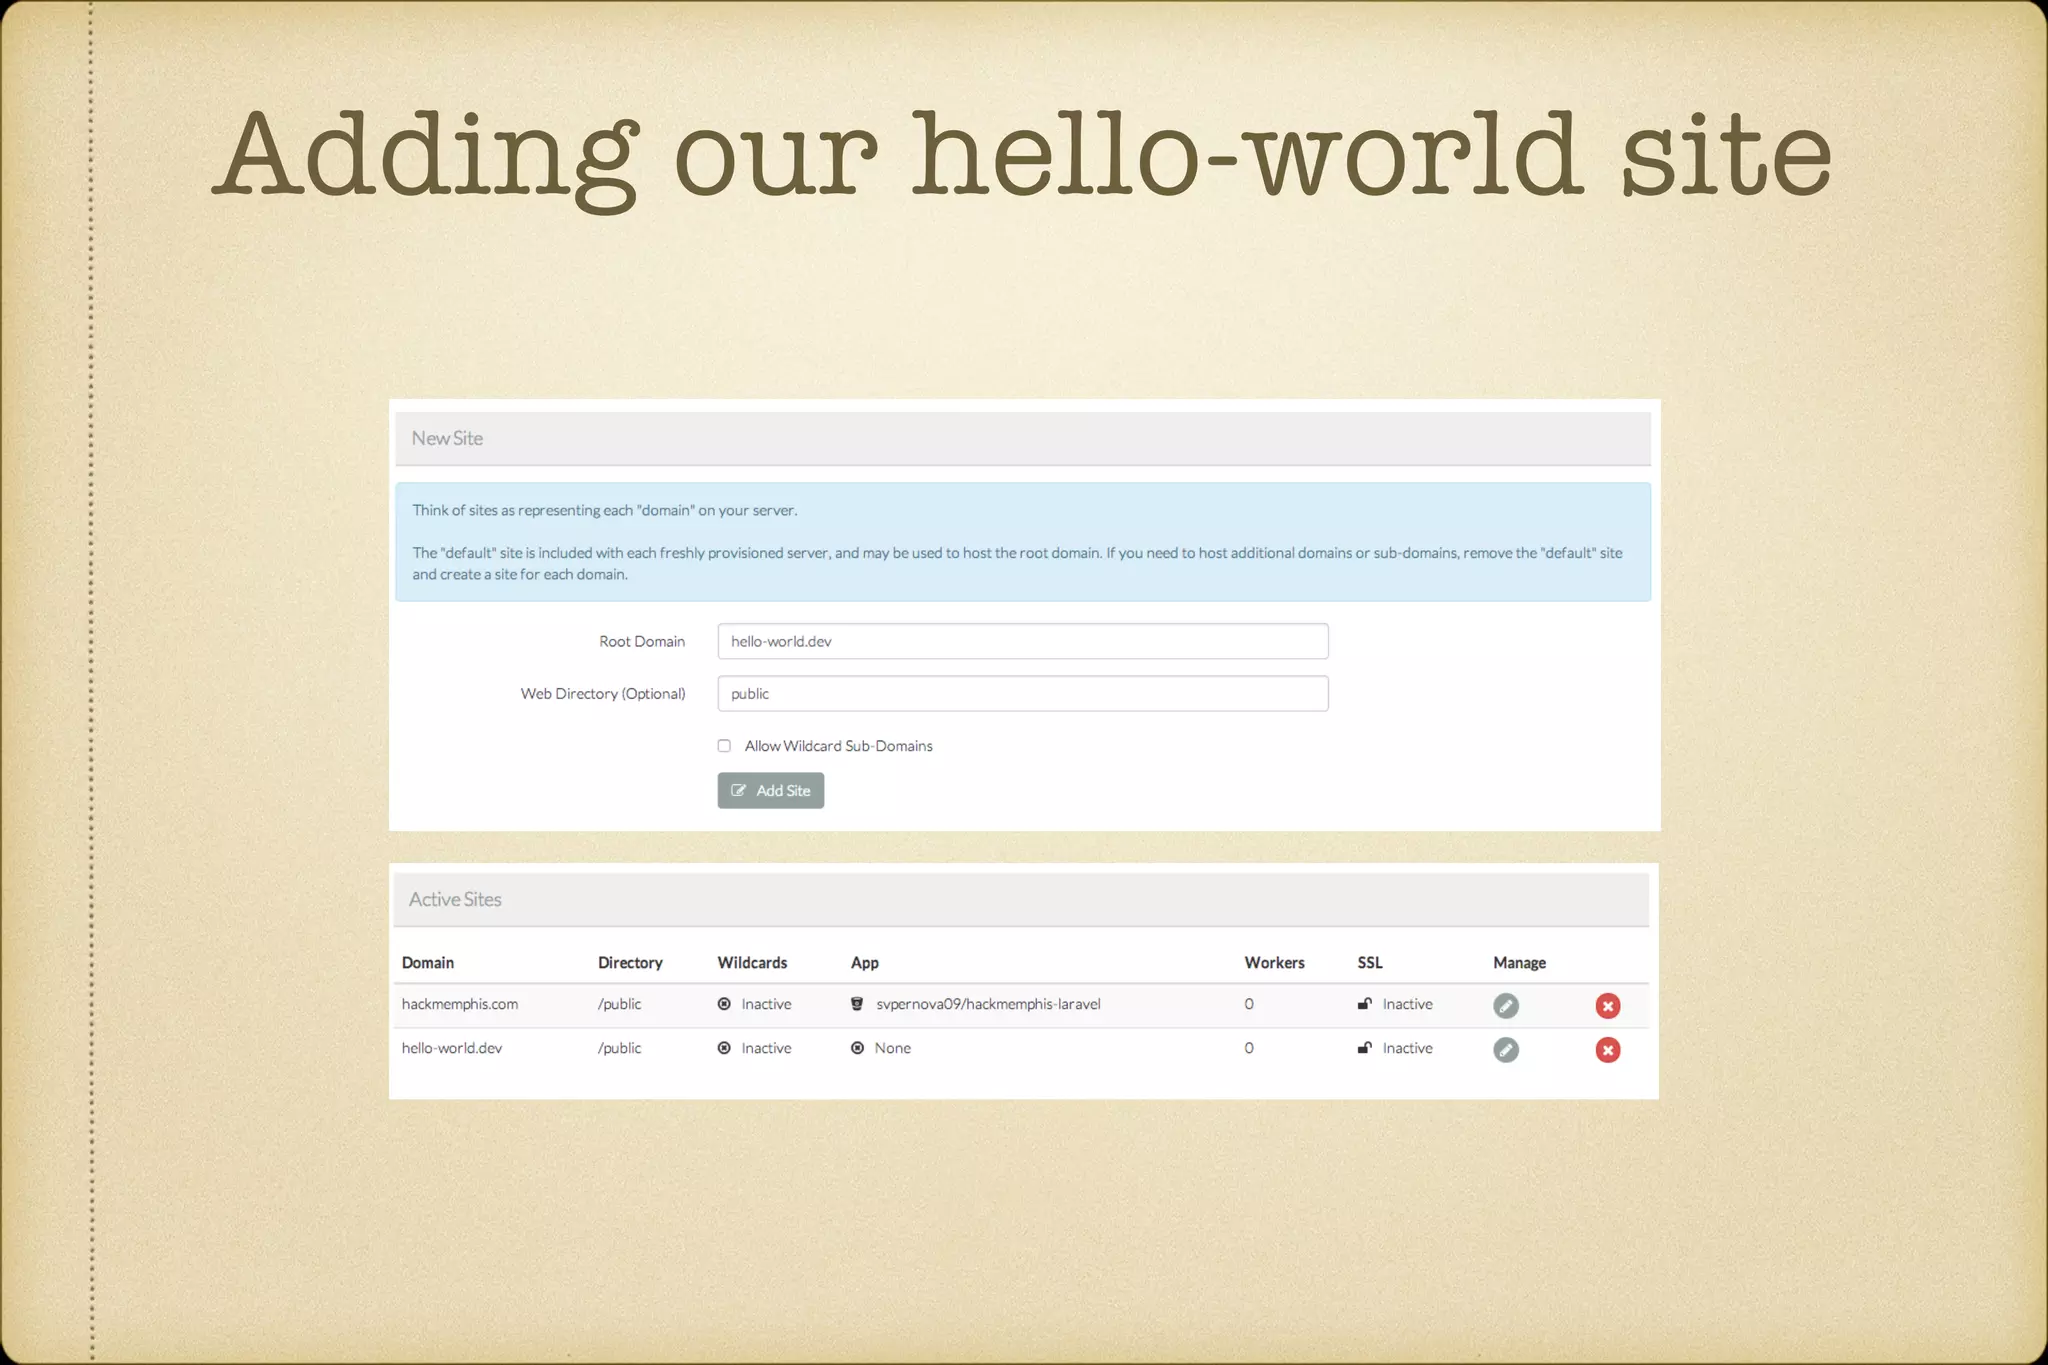Click the Workers column header
This screenshot has width=2048, height=1365.
1274,962
